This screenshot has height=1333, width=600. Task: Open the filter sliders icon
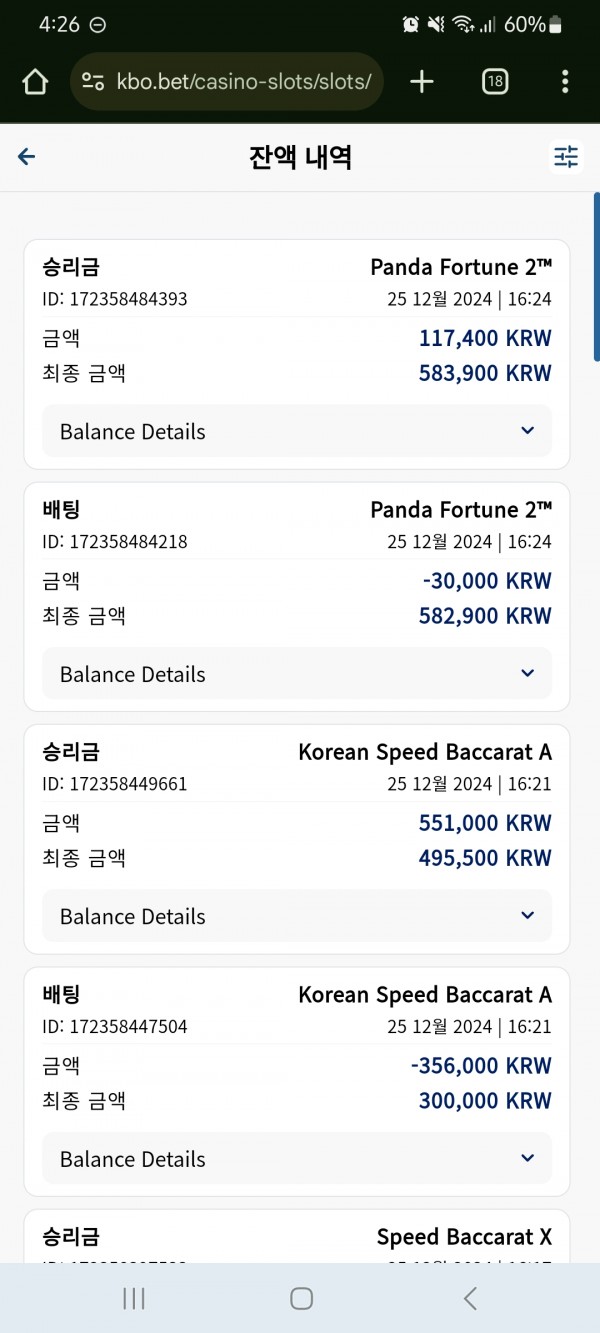[x=566, y=157]
